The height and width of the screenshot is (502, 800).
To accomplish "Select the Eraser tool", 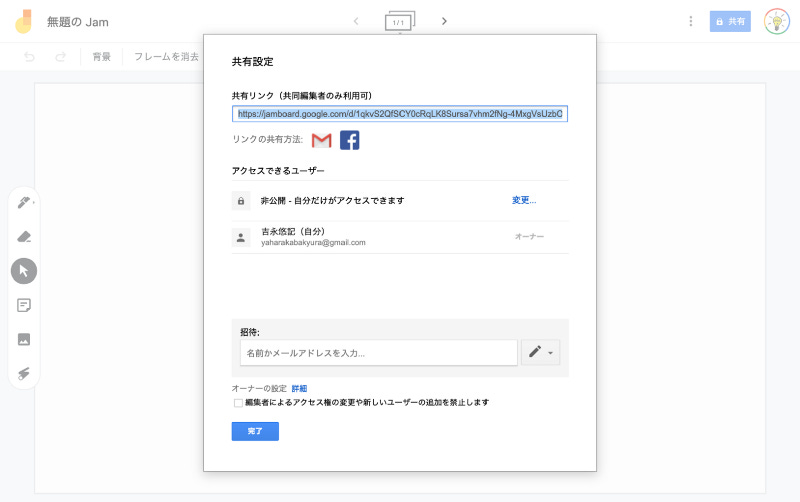I will (24, 237).
